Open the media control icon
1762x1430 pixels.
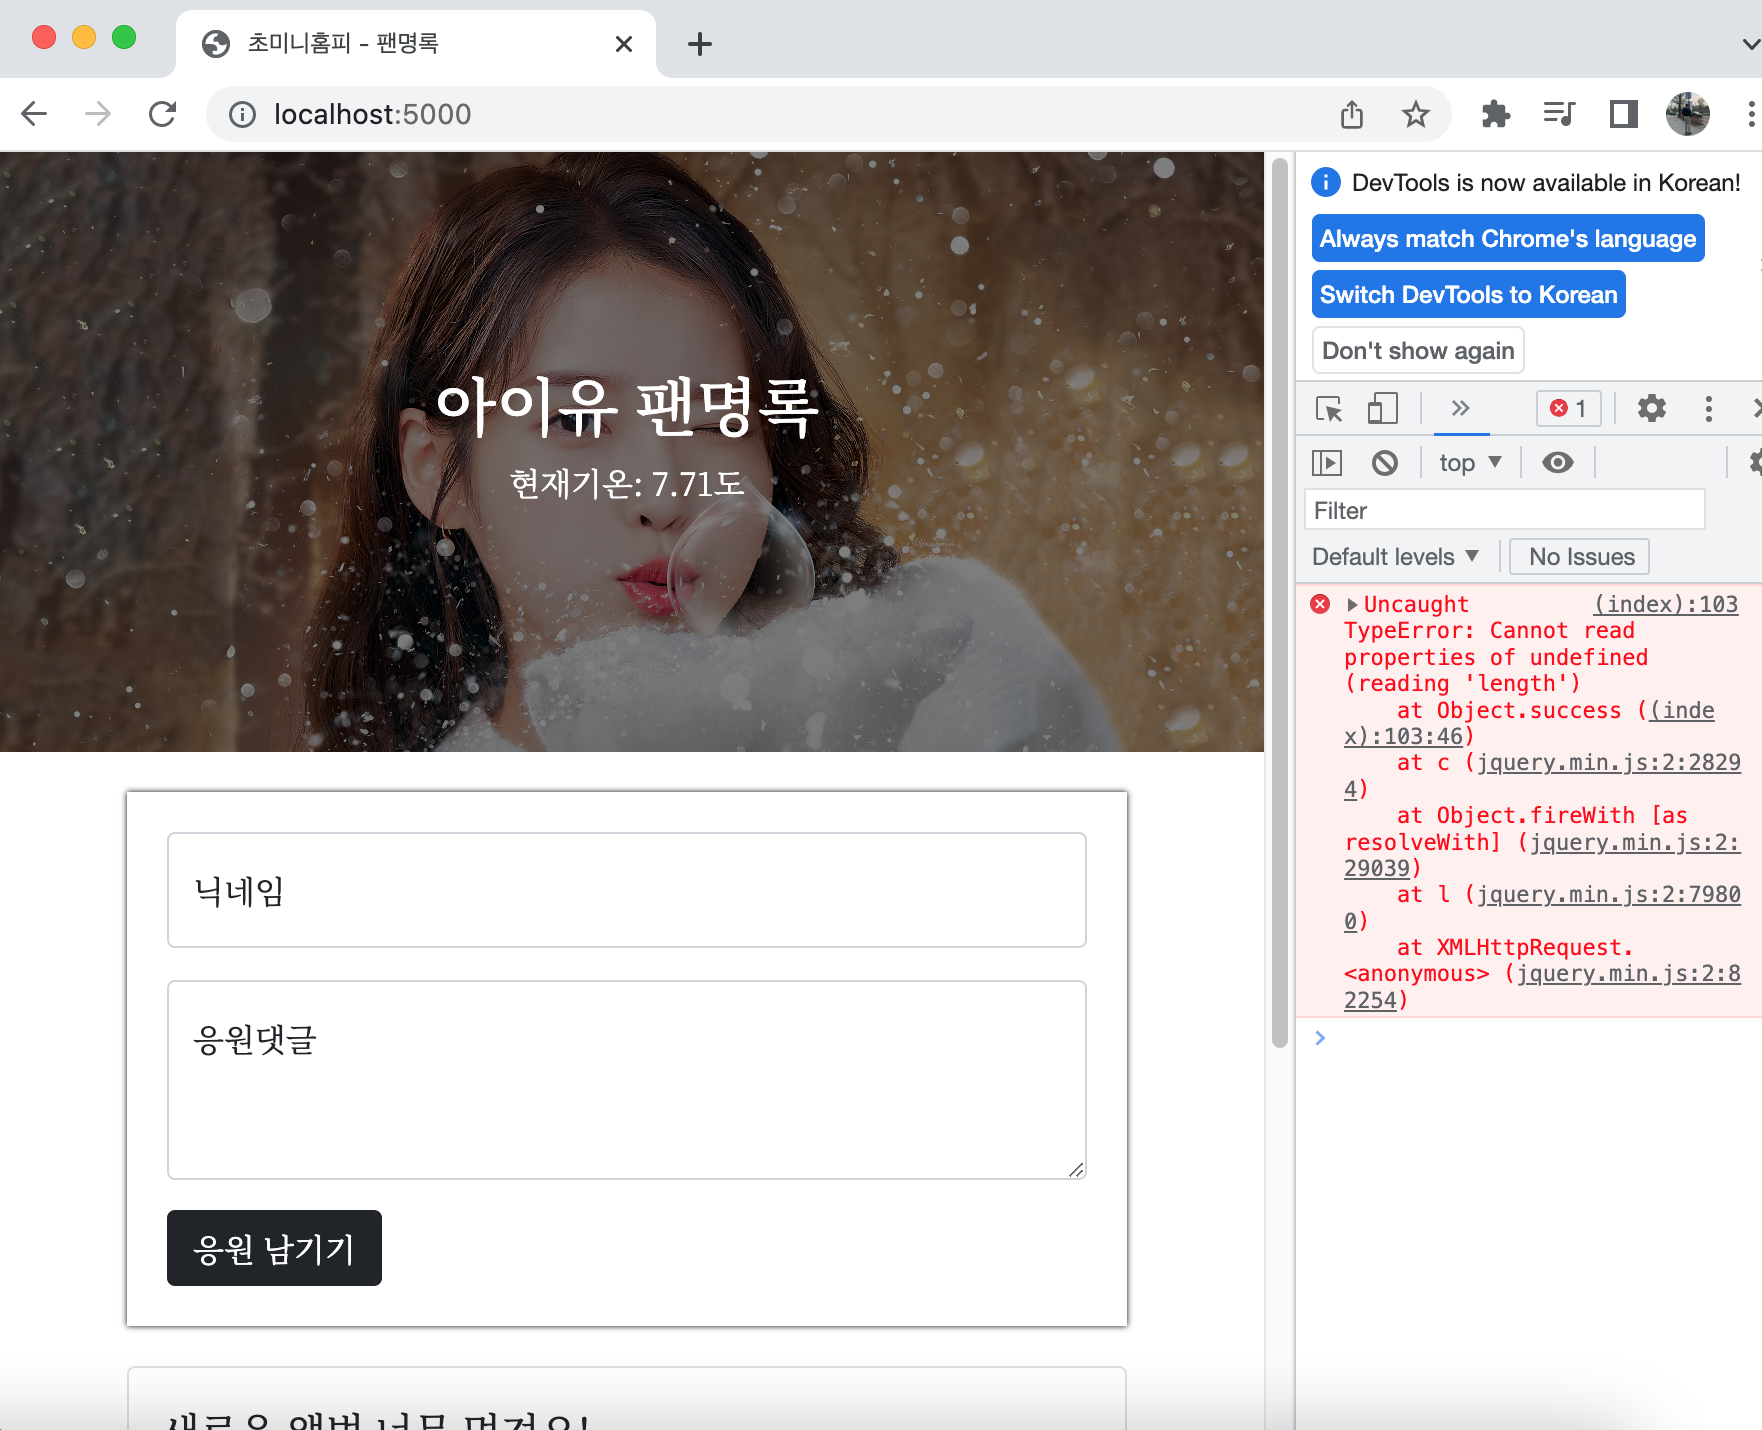click(1559, 114)
